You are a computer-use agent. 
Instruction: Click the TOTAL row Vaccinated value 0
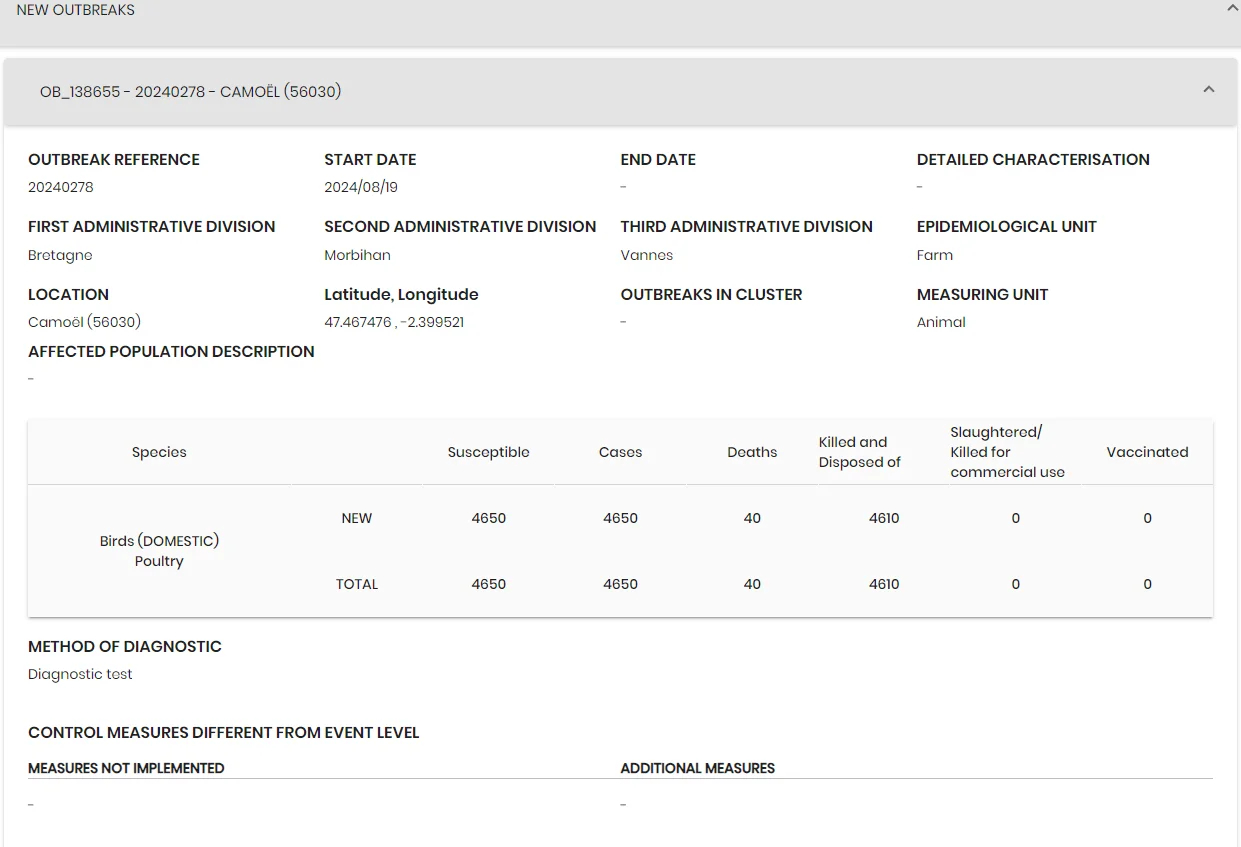(1147, 584)
